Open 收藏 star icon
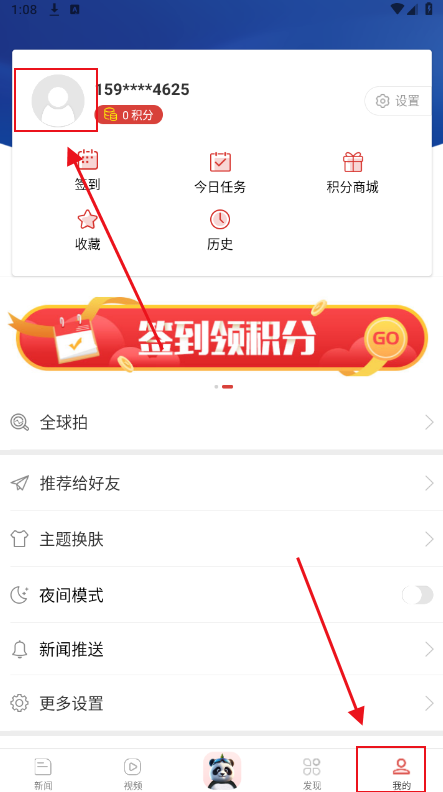 [x=87, y=219]
